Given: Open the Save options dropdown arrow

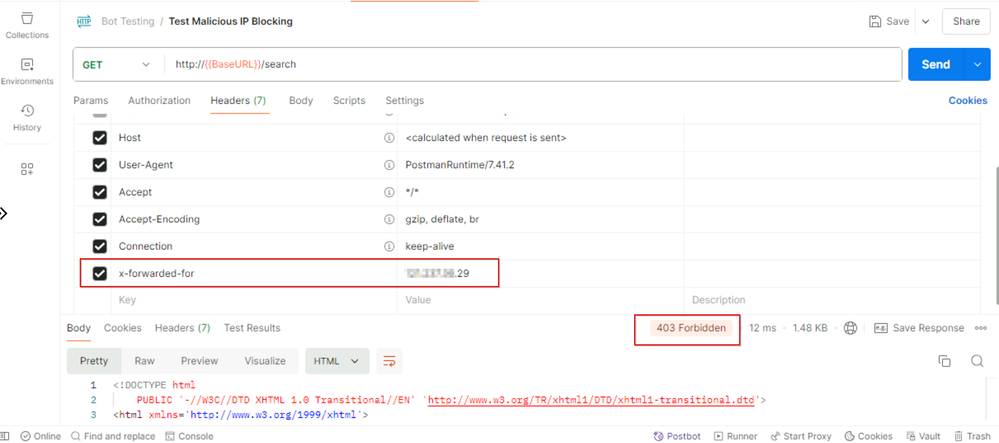Looking at the screenshot, I should [x=926, y=21].
